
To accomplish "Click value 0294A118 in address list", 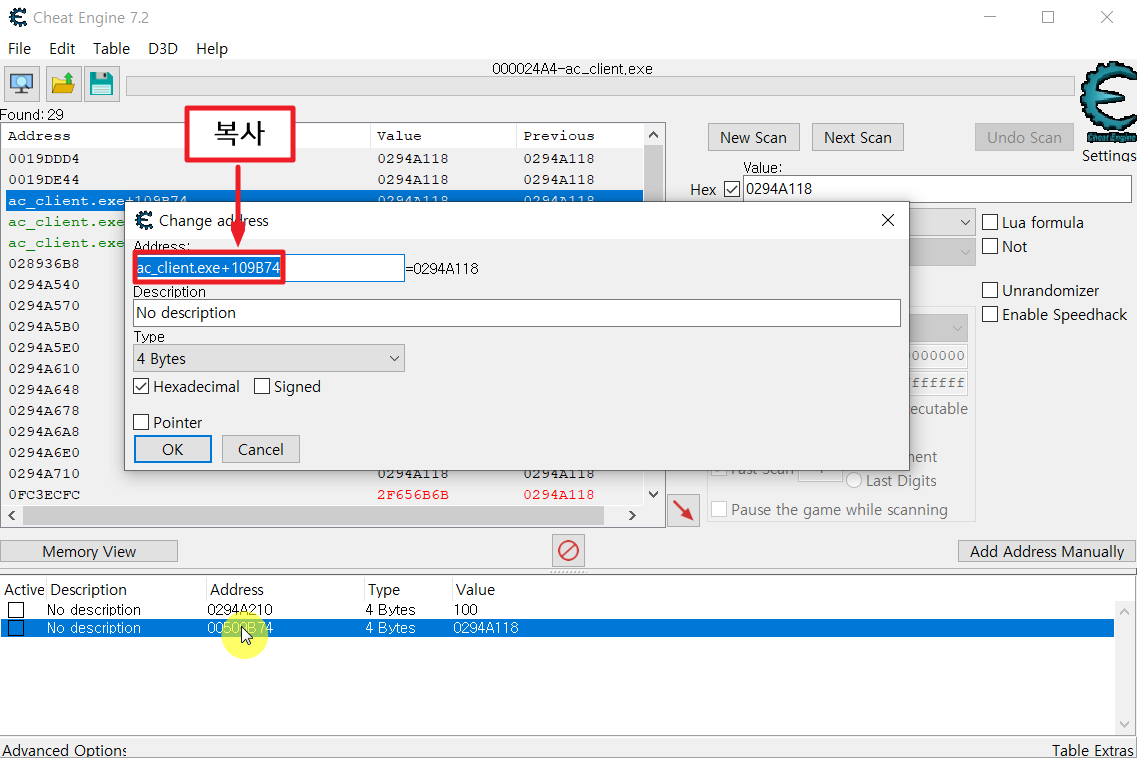I will (486, 628).
